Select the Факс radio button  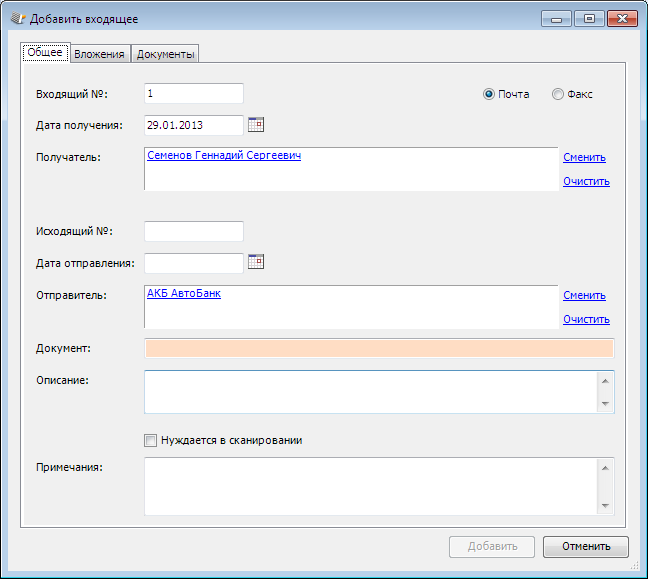(x=558, y=94)
